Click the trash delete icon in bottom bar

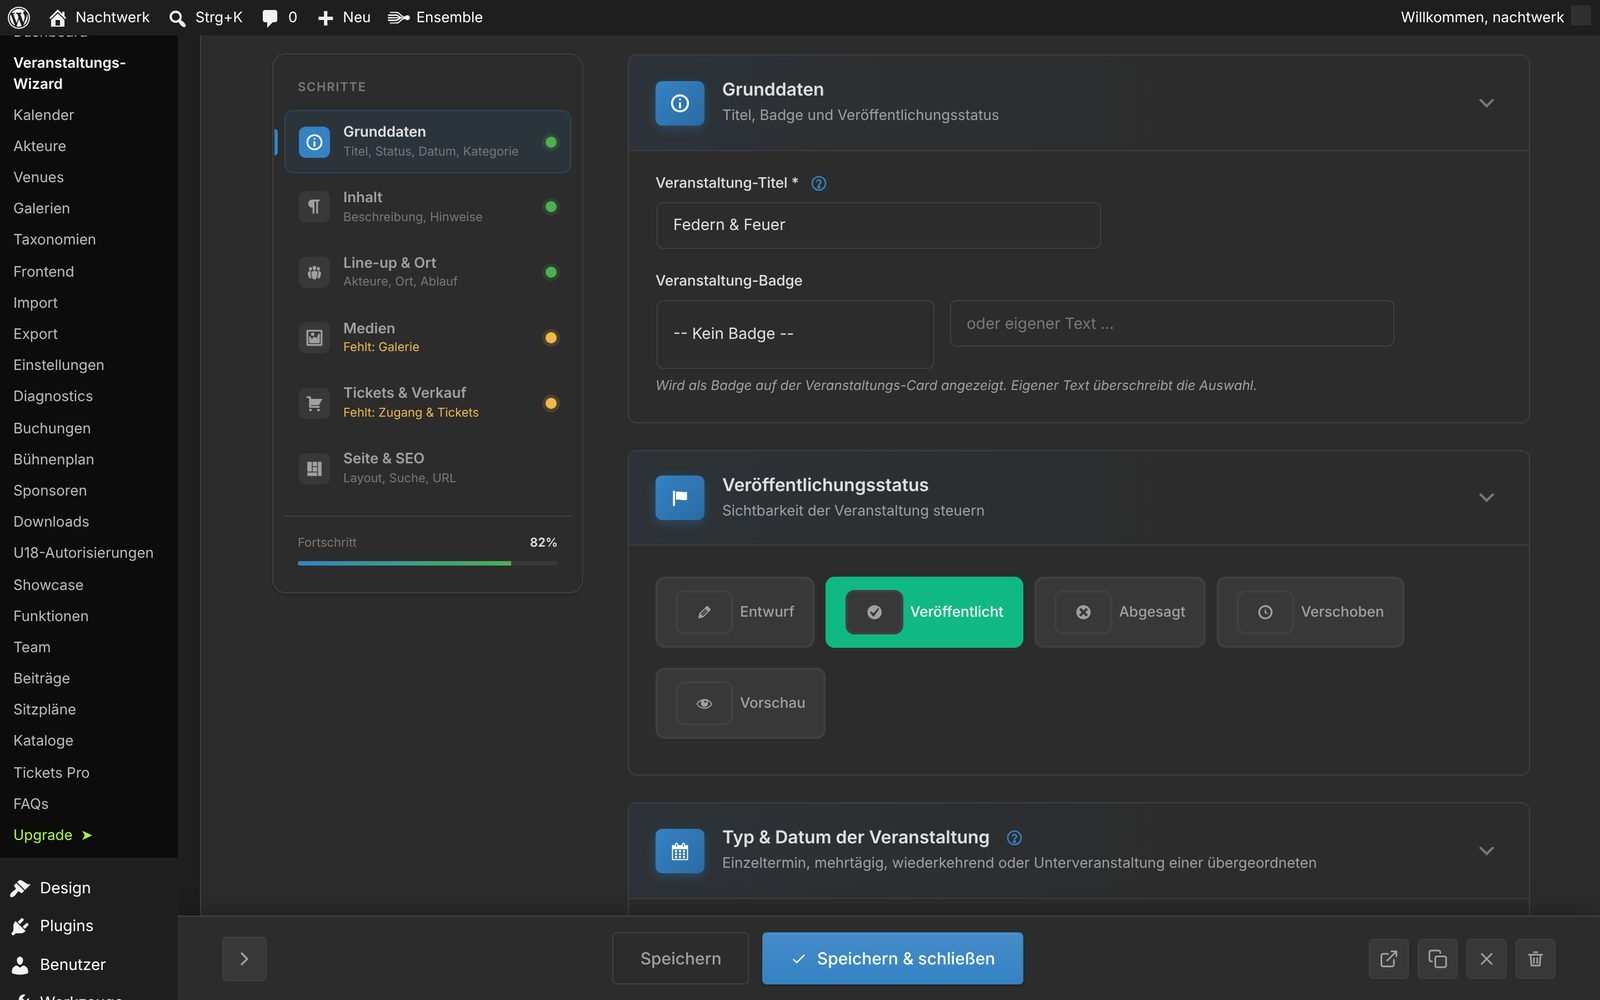[x=1535, y=959]
